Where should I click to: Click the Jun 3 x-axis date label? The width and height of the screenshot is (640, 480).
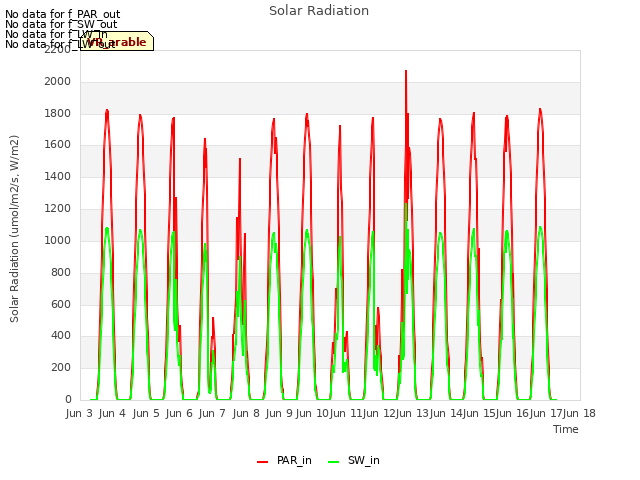79,413
